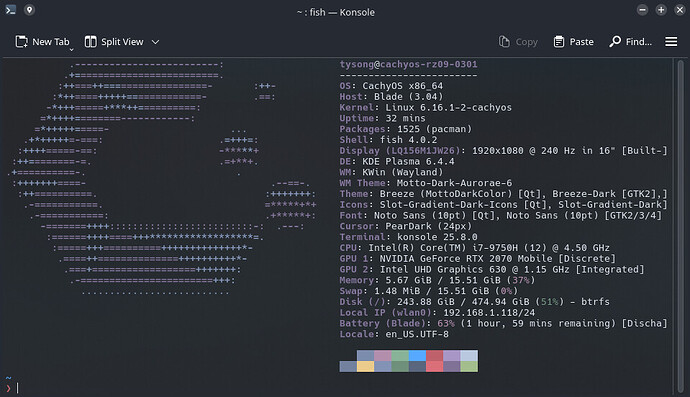Click the red color block in bottom row
690x397 pixels.
tap(434, 366)
